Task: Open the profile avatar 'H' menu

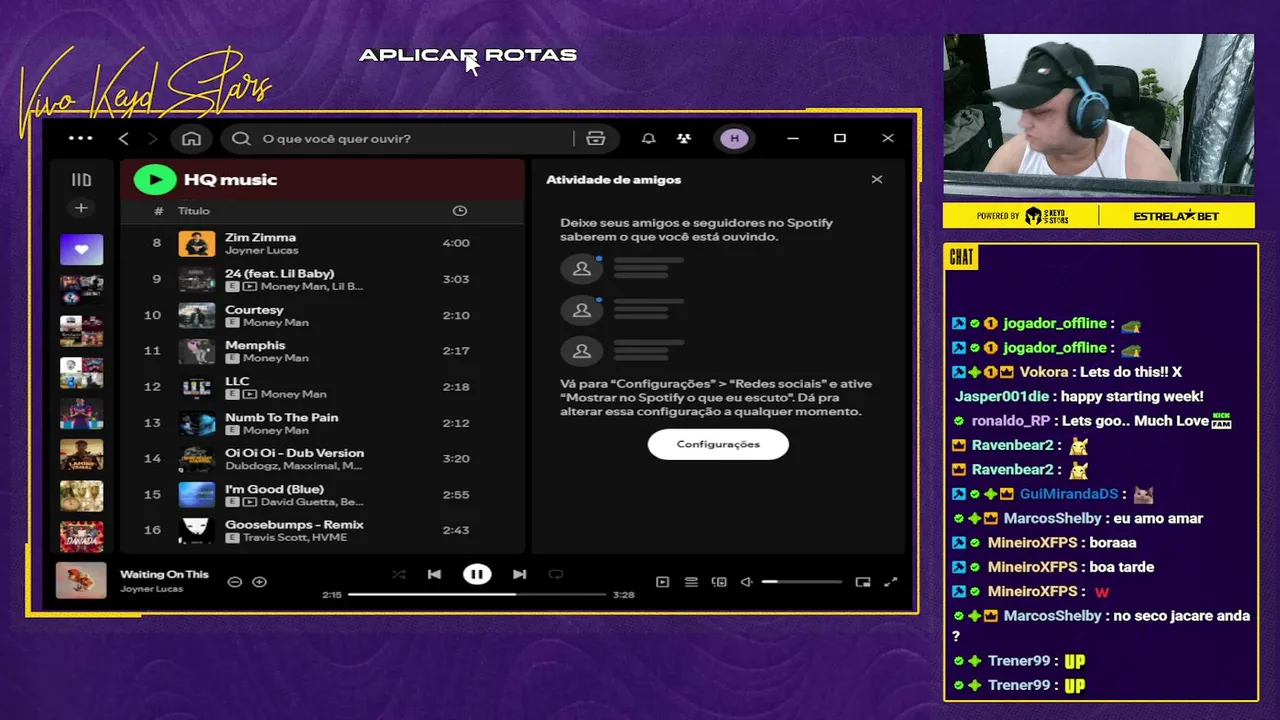Action: pos(734,139)
